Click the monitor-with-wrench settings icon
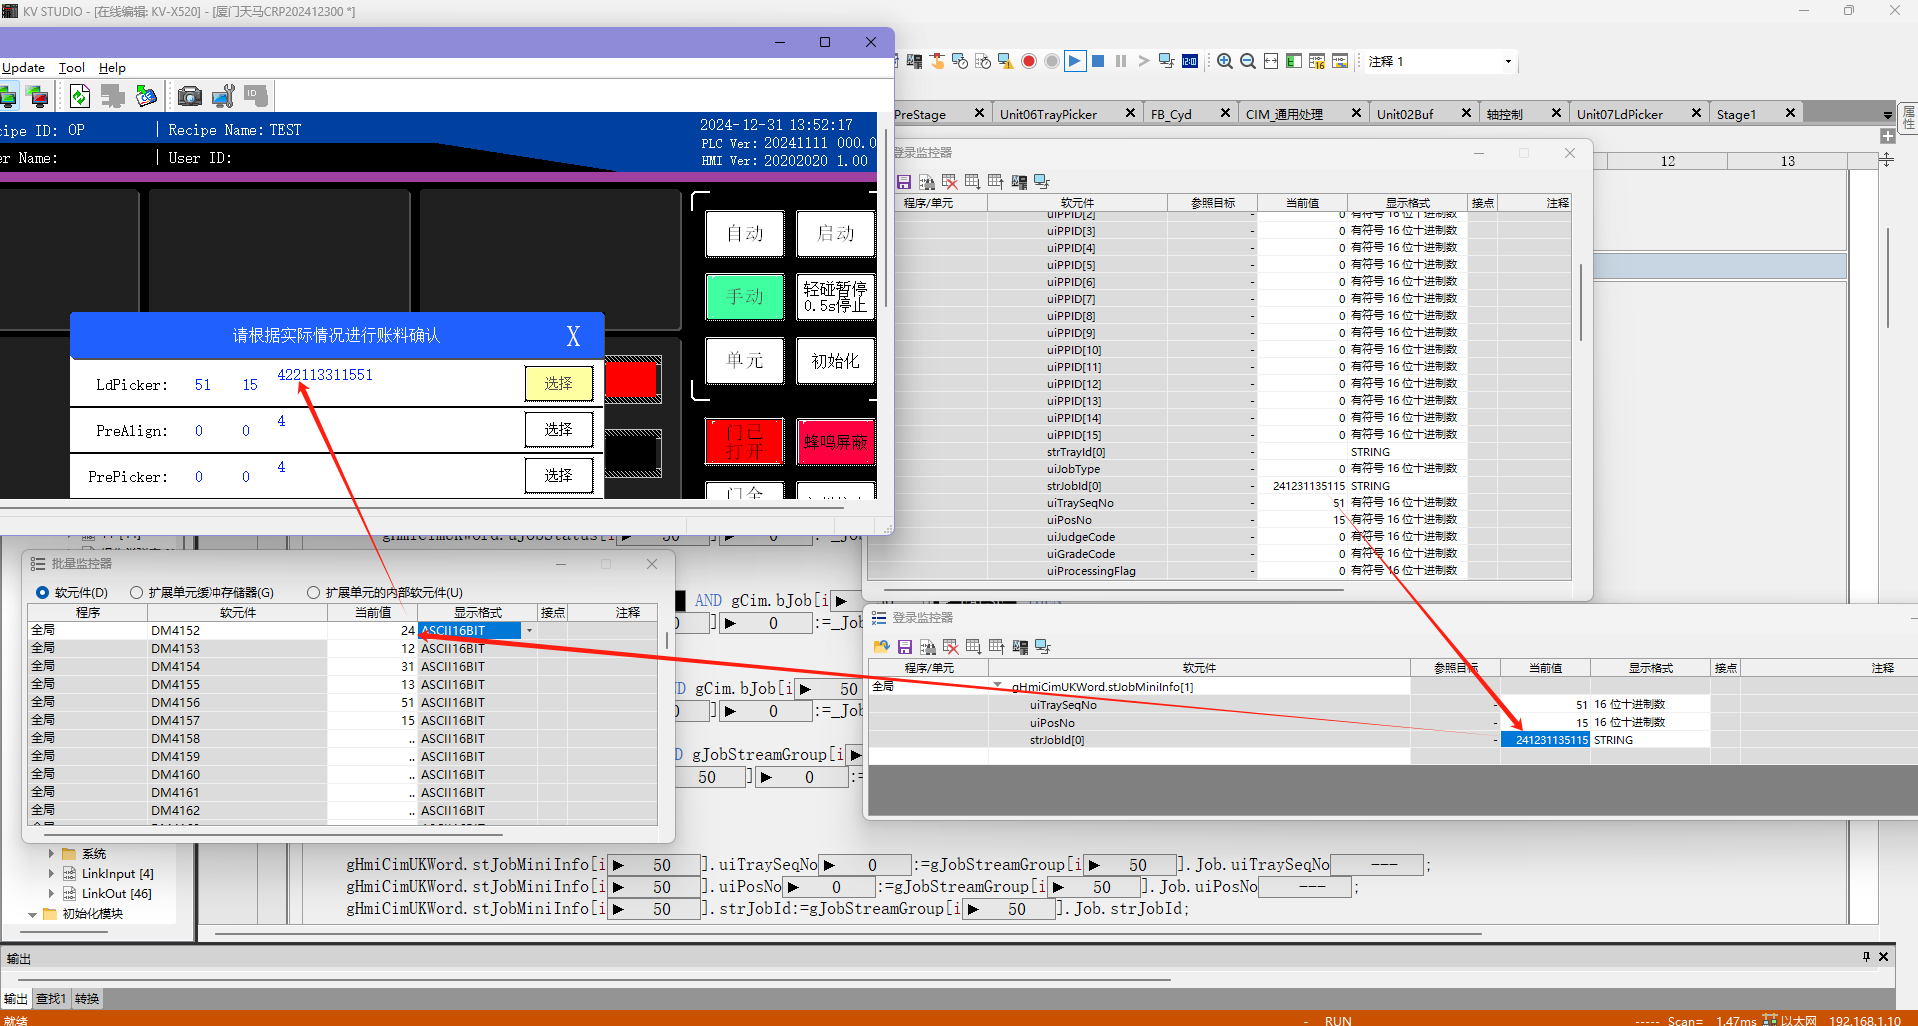 [222, 96]
